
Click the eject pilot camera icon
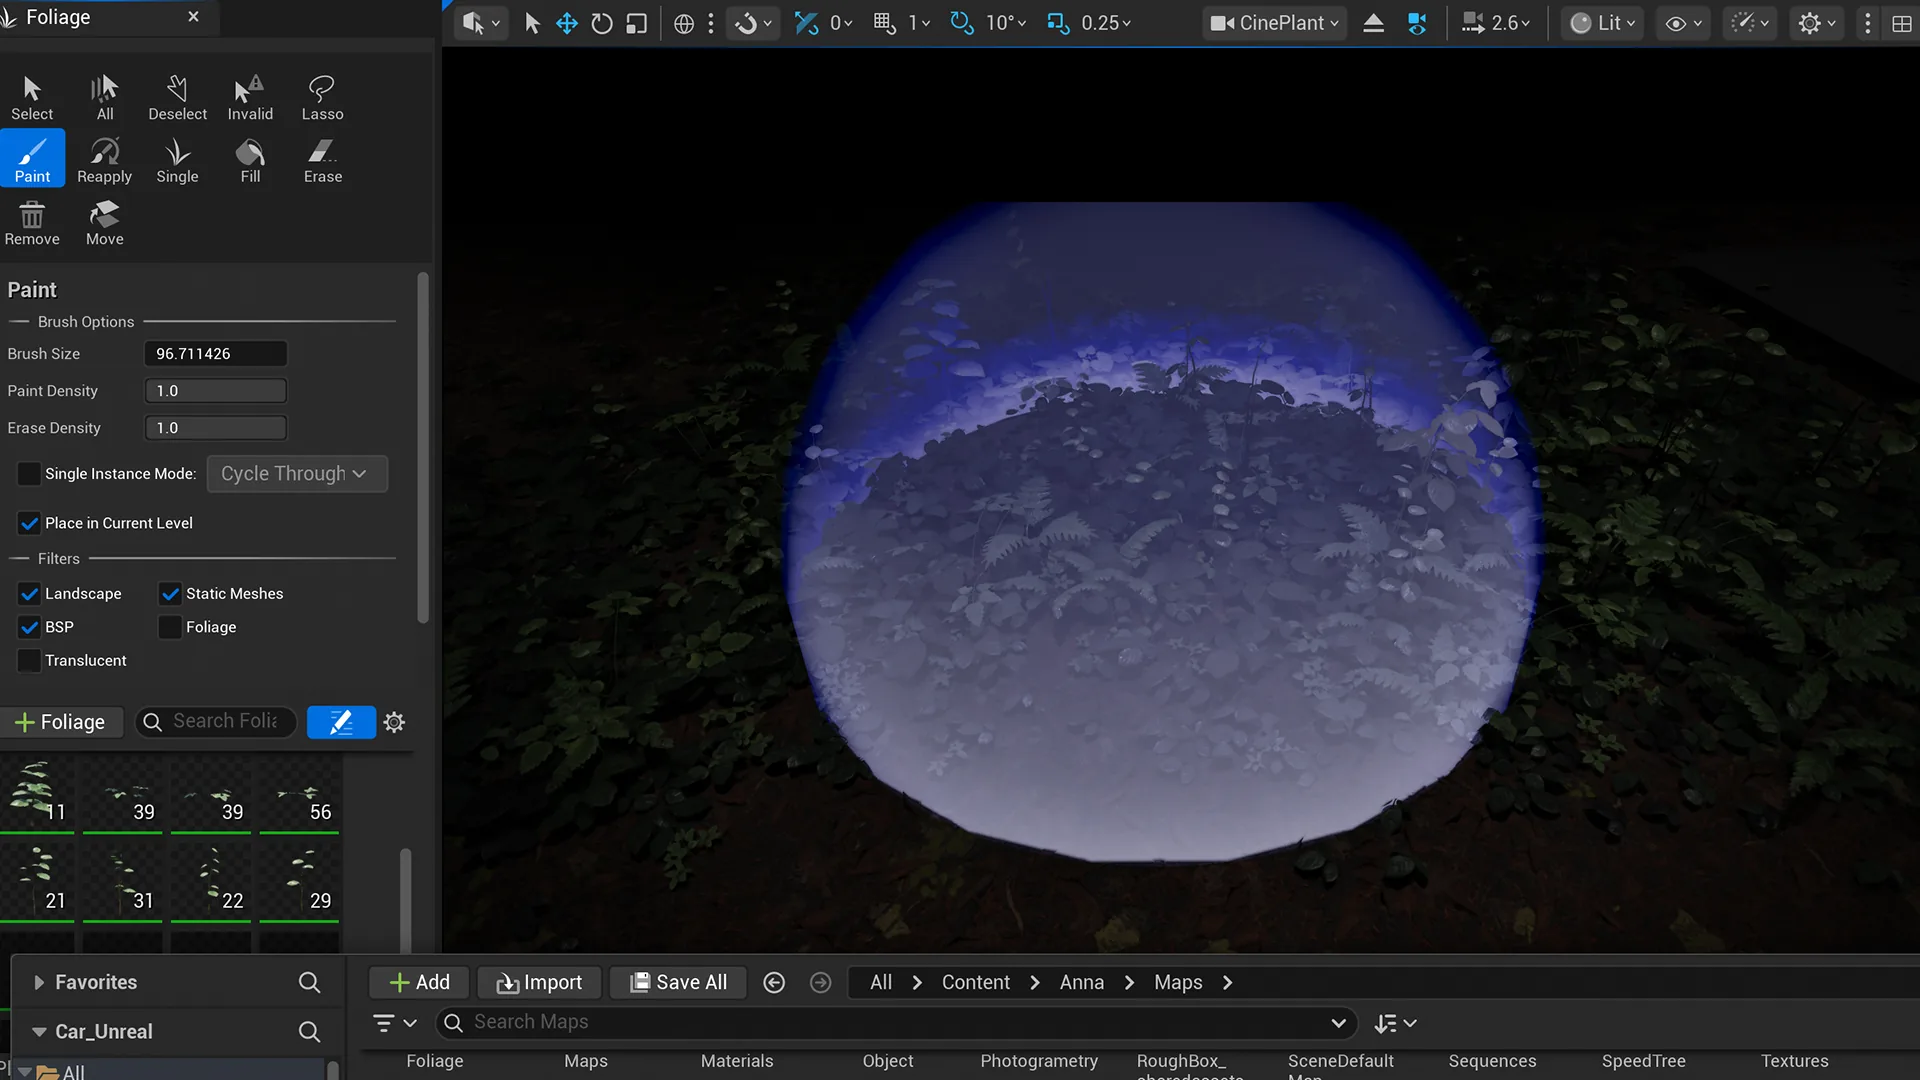[1374, 23]
